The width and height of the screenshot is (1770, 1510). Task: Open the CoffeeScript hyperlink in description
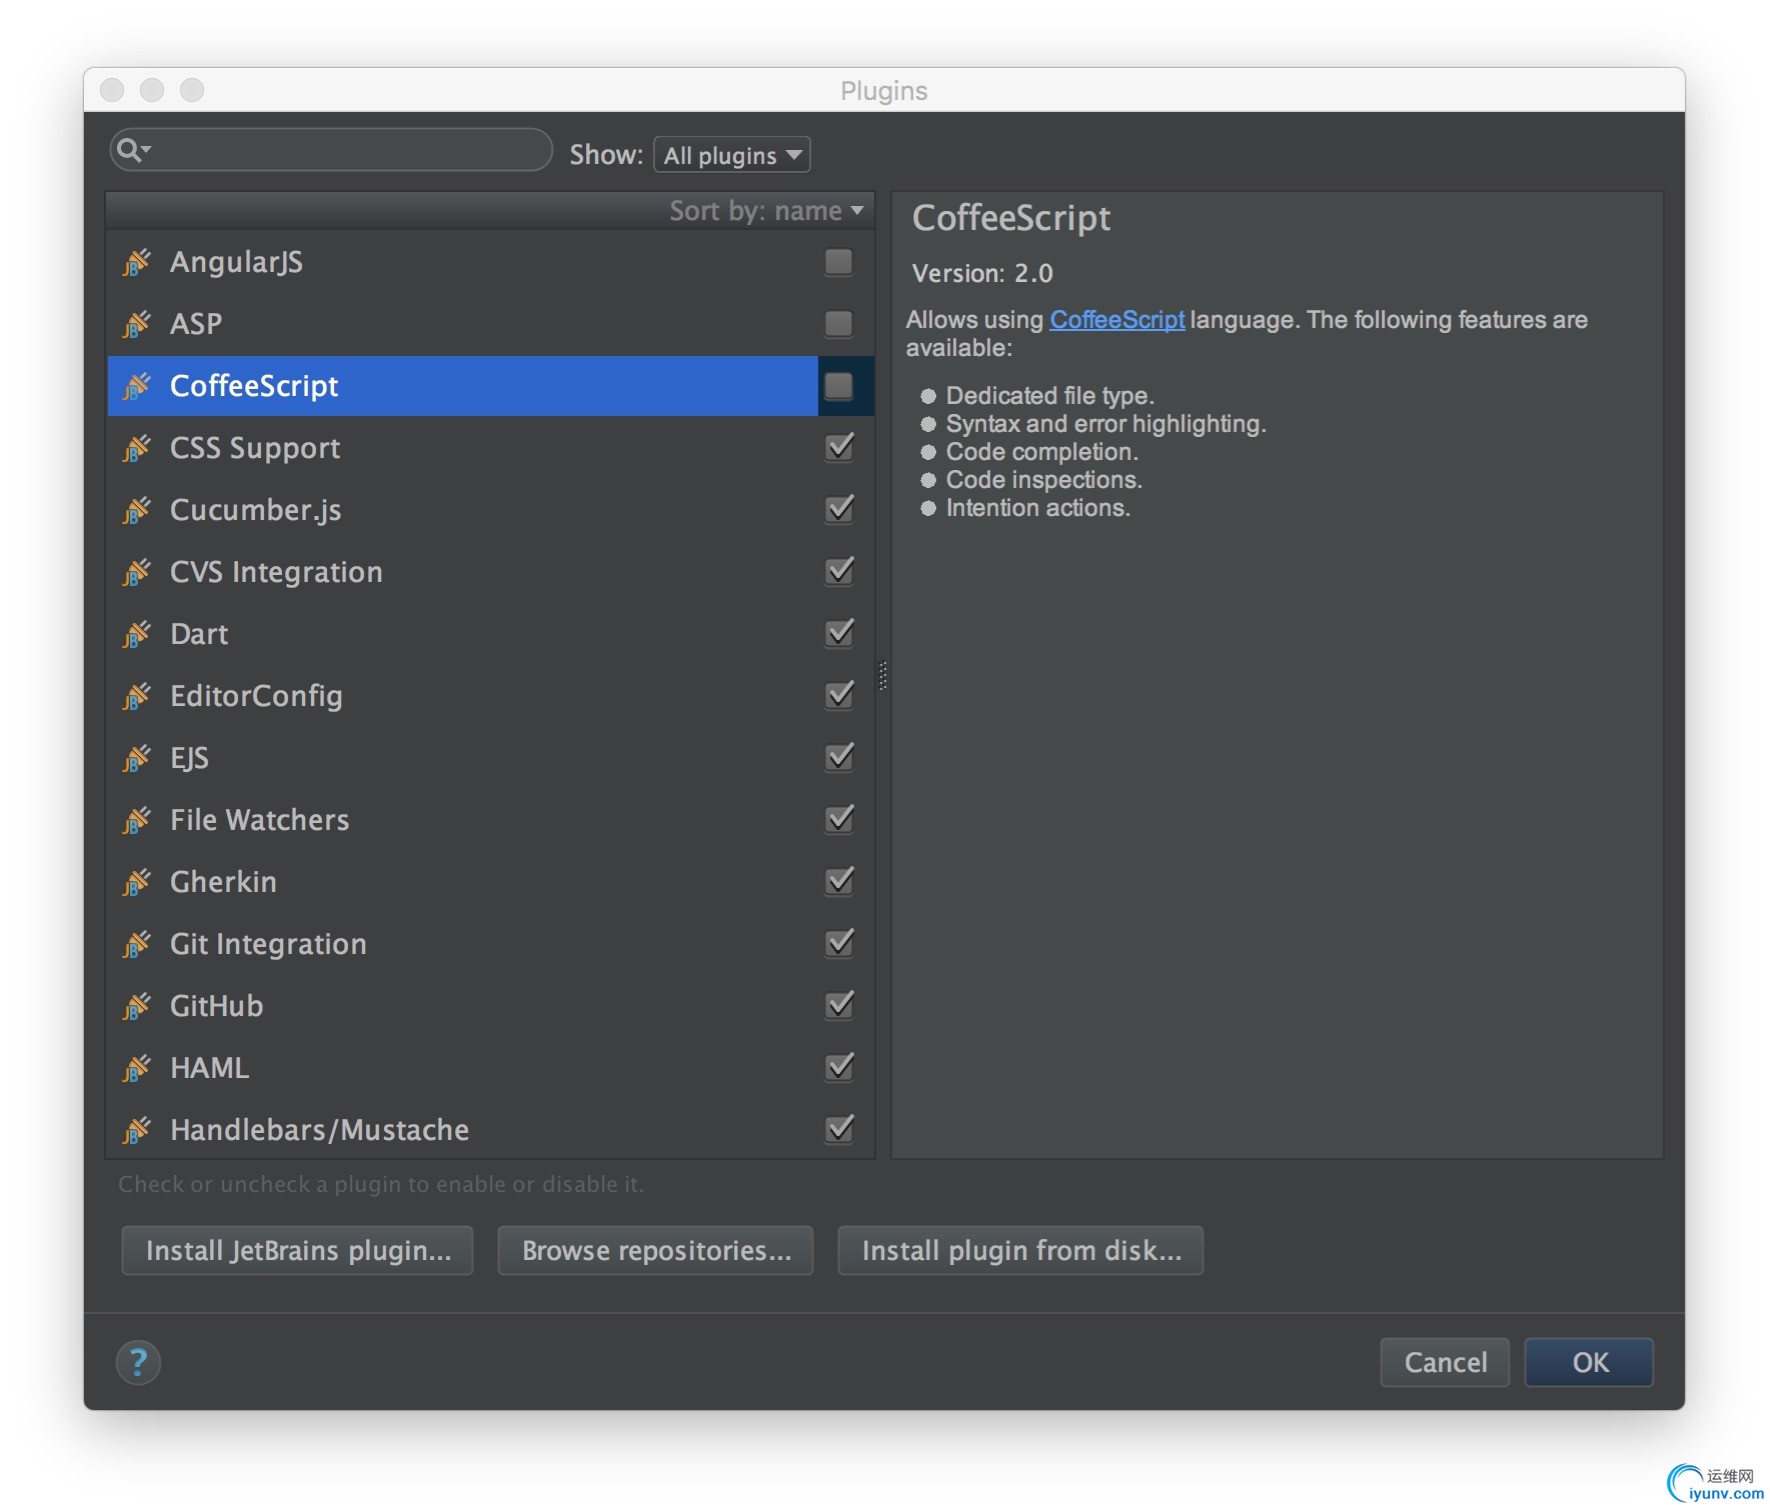[x=1117, y=320]
